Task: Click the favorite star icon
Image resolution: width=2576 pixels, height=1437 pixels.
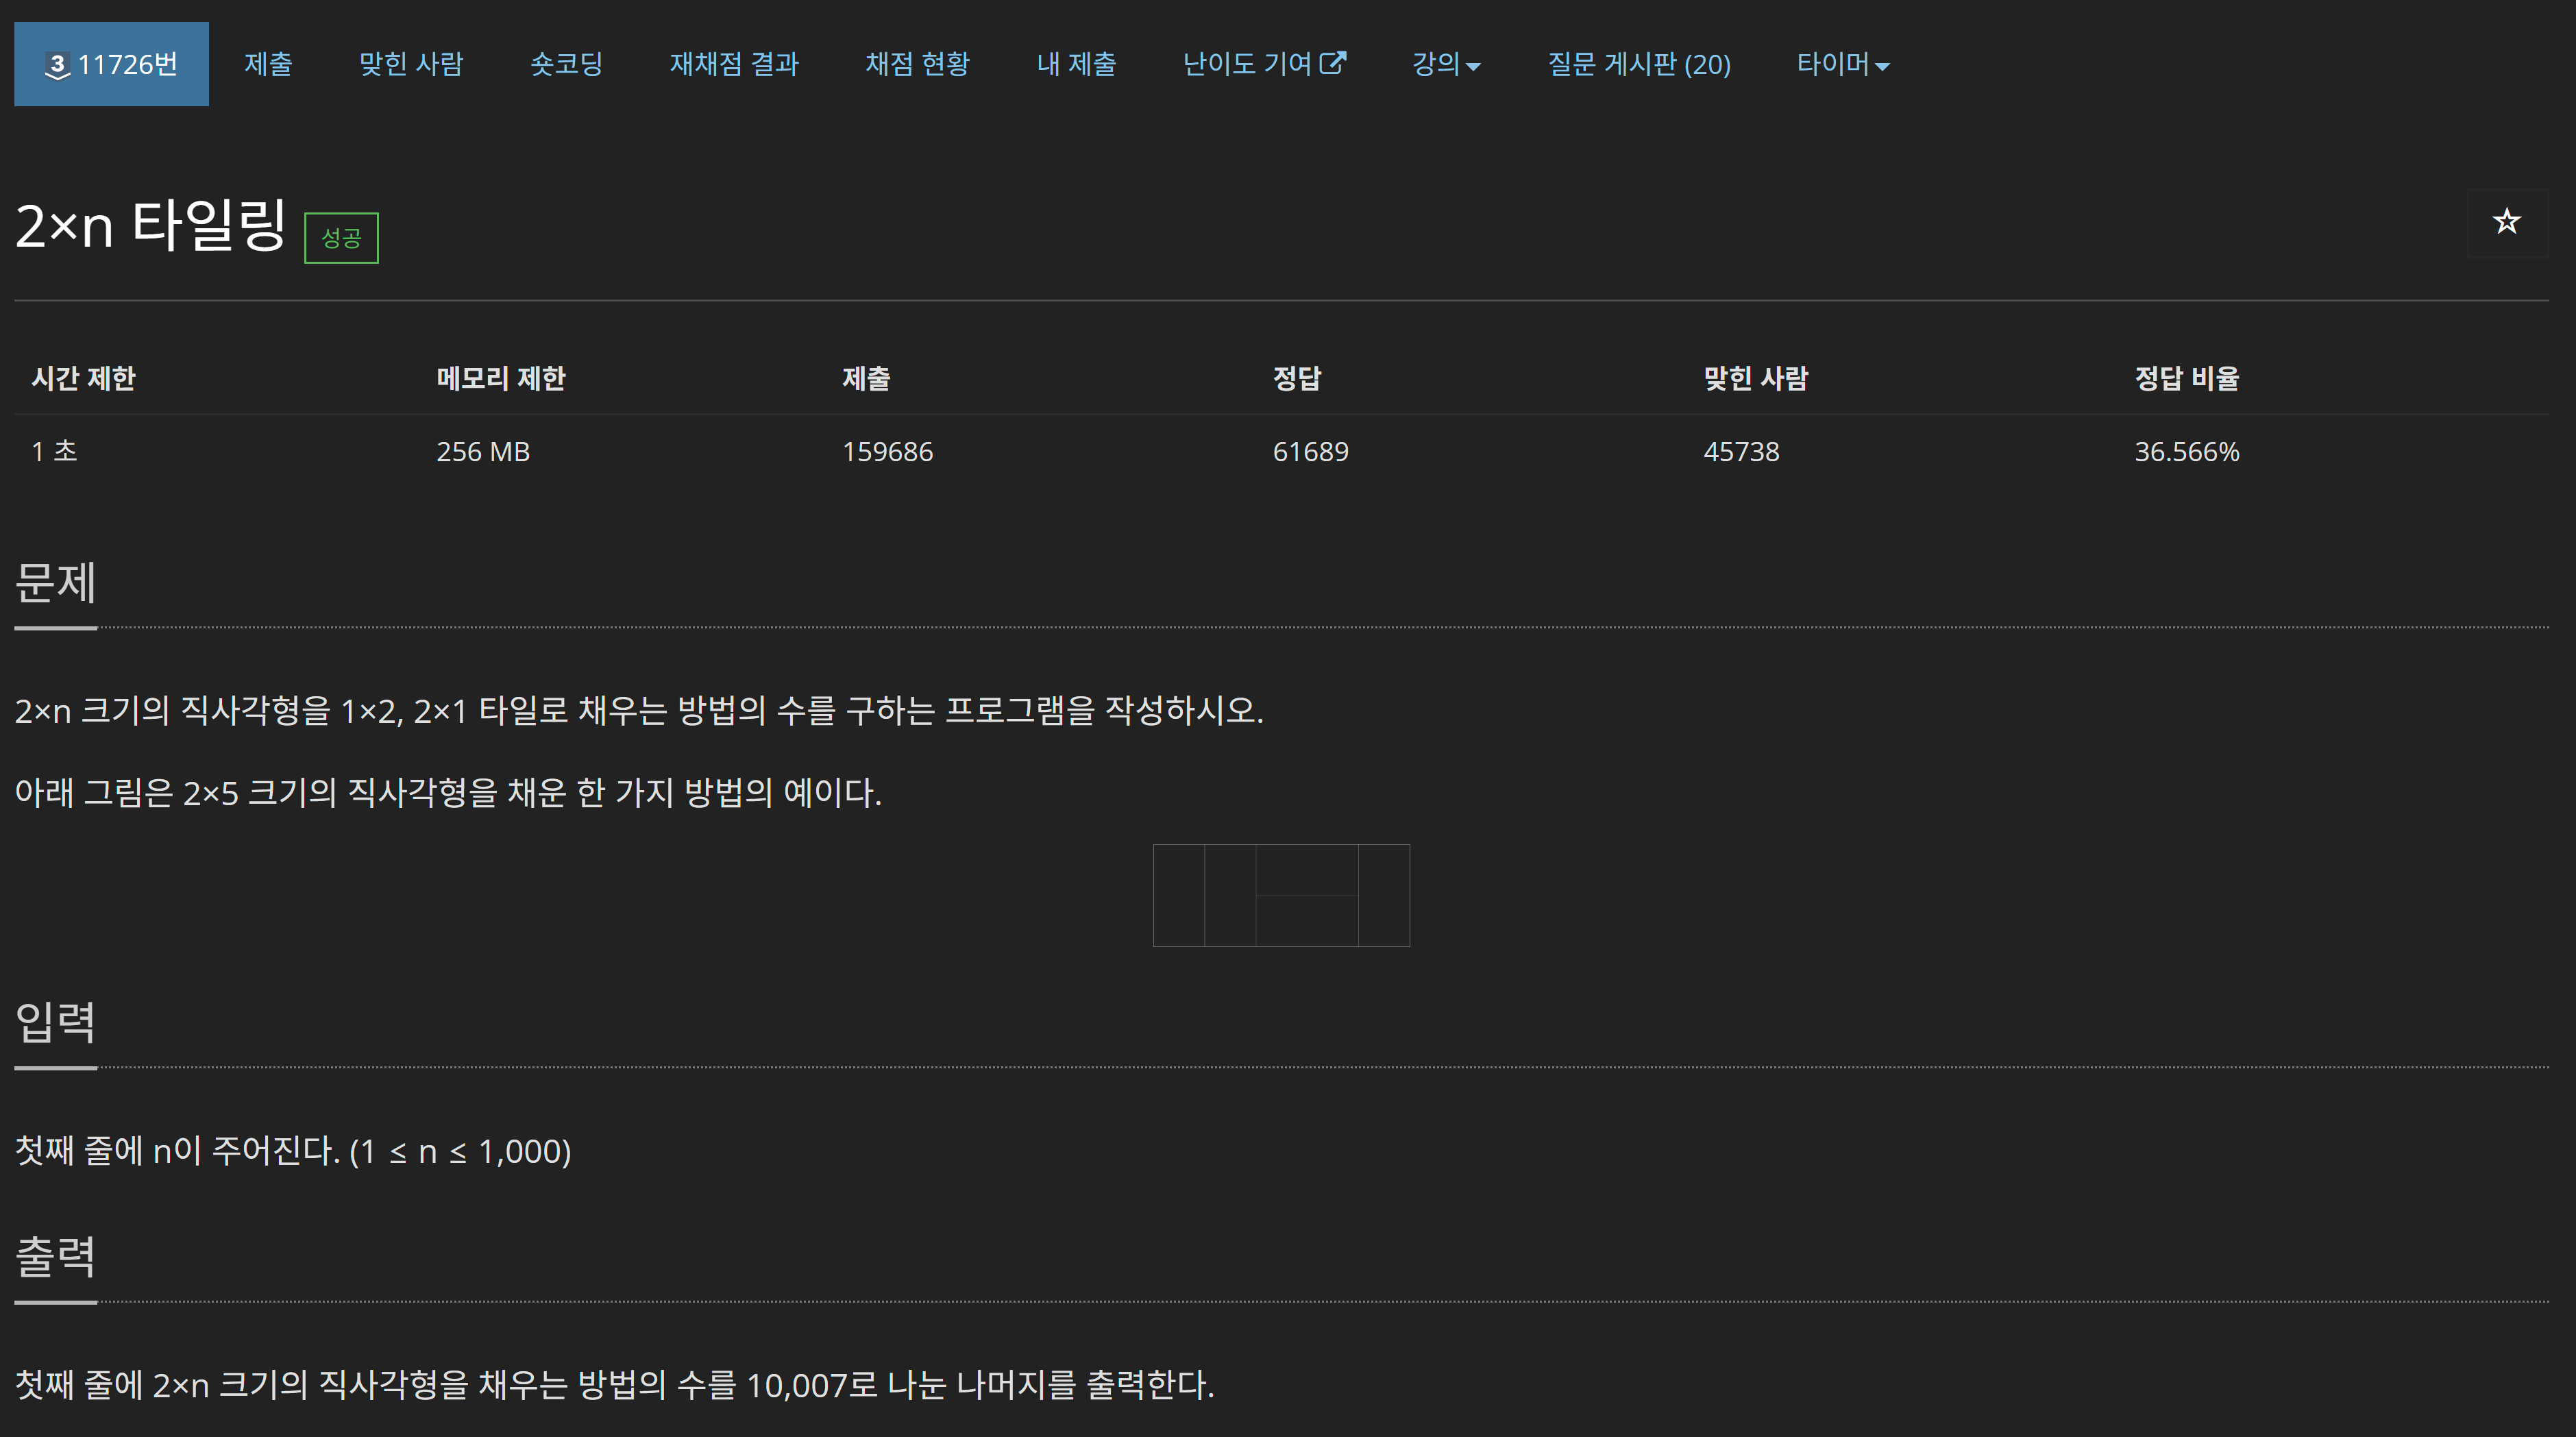Action: (2506, 222)
